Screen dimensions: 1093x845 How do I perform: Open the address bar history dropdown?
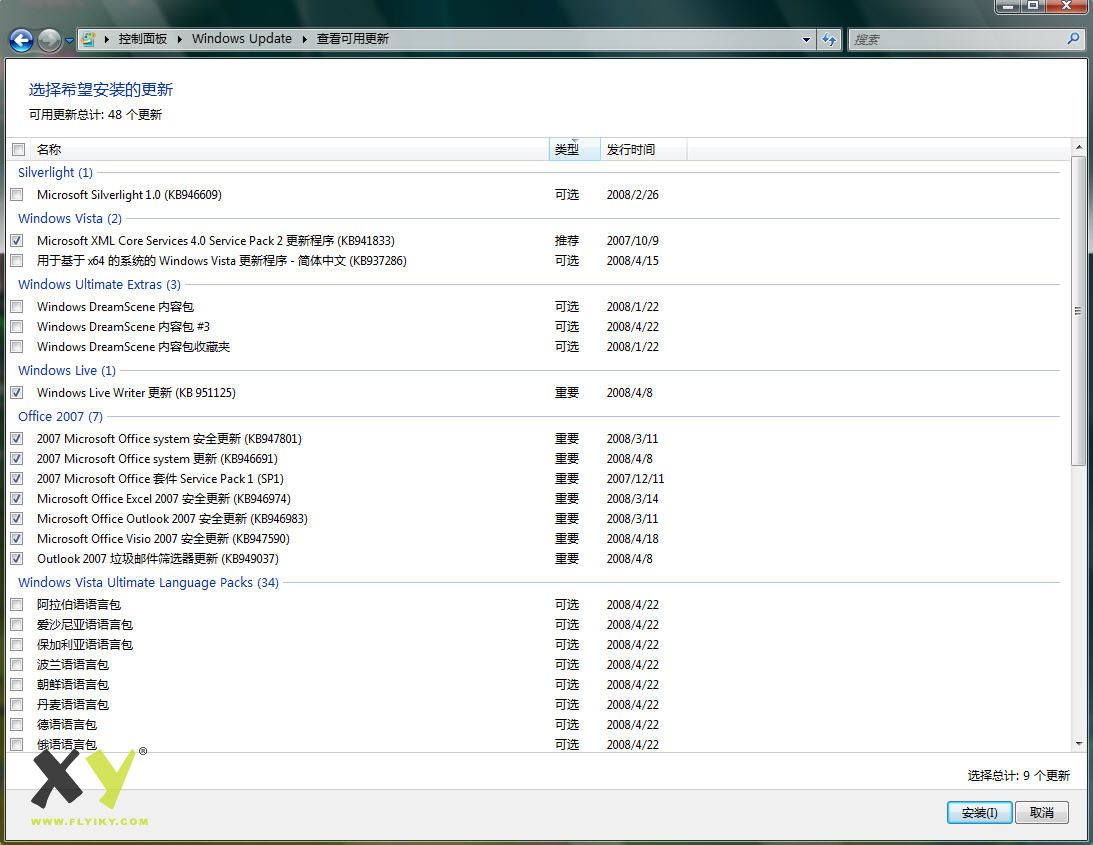(x=807, y=39)
